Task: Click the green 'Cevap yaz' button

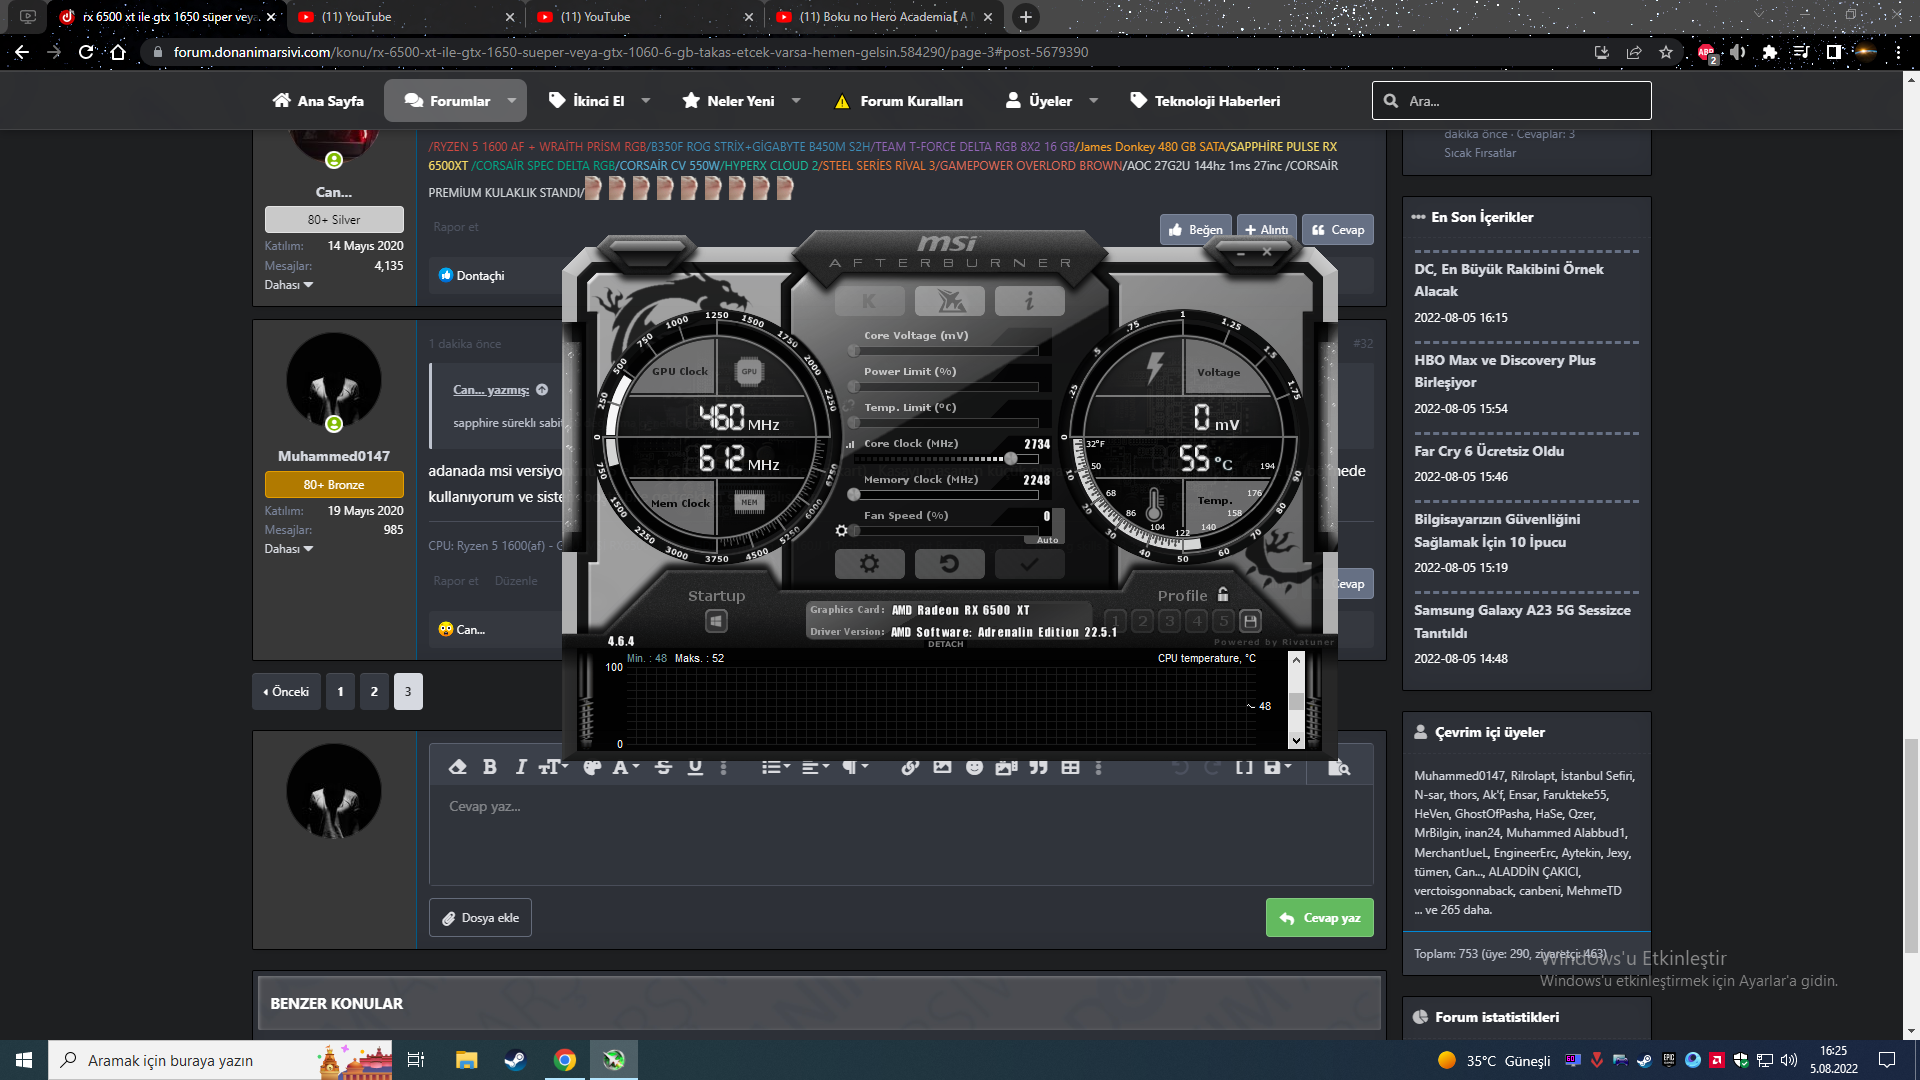Action: (1319, 918)
